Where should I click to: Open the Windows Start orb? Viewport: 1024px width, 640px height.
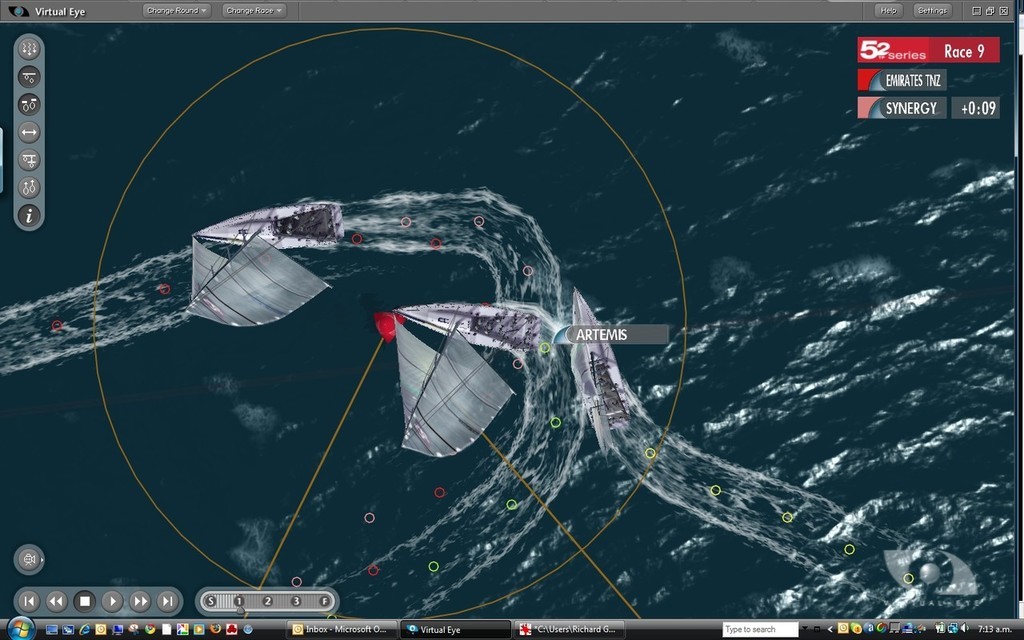21,628
